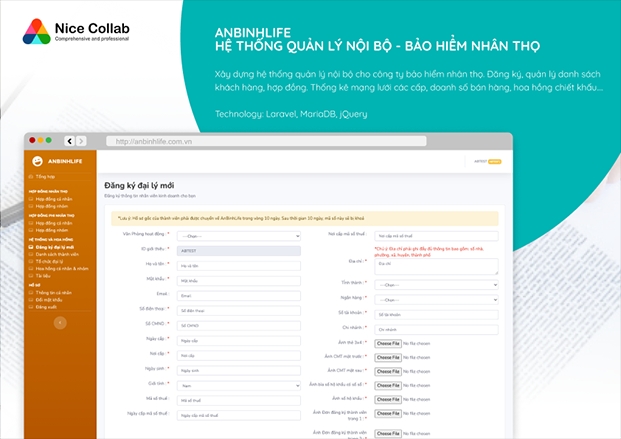Click Choose File for Ảnh sổ hộ khẩu
The width and height of the screenshot is (621, 439).
pos(388,399)
